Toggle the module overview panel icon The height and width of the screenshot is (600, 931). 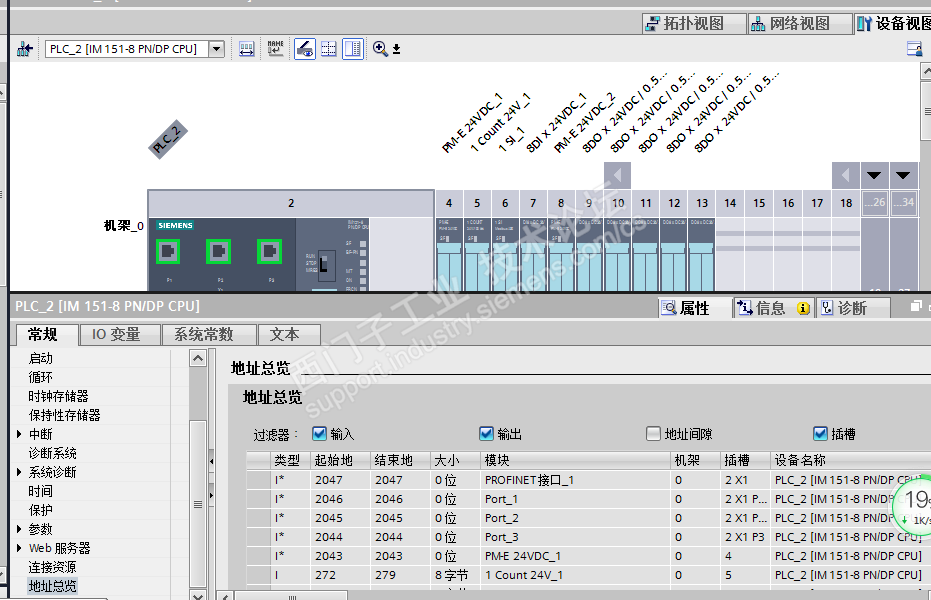pyautogui.click(x=353, y=49)
